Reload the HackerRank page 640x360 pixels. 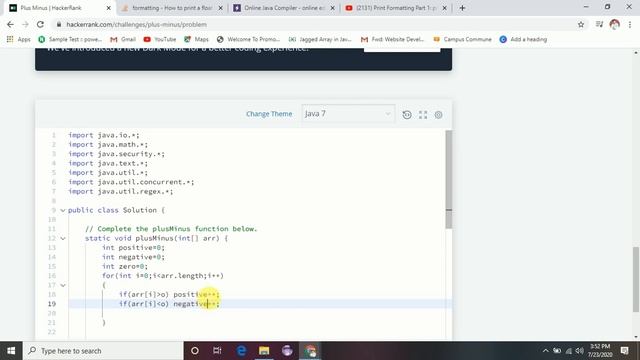click(x=40, y=24)
